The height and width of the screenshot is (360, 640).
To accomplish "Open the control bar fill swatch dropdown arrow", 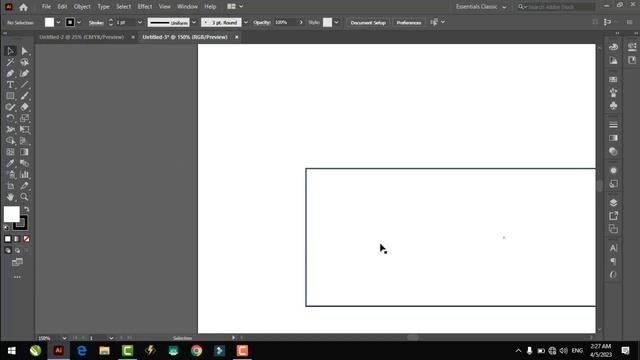I will point(58,22).
